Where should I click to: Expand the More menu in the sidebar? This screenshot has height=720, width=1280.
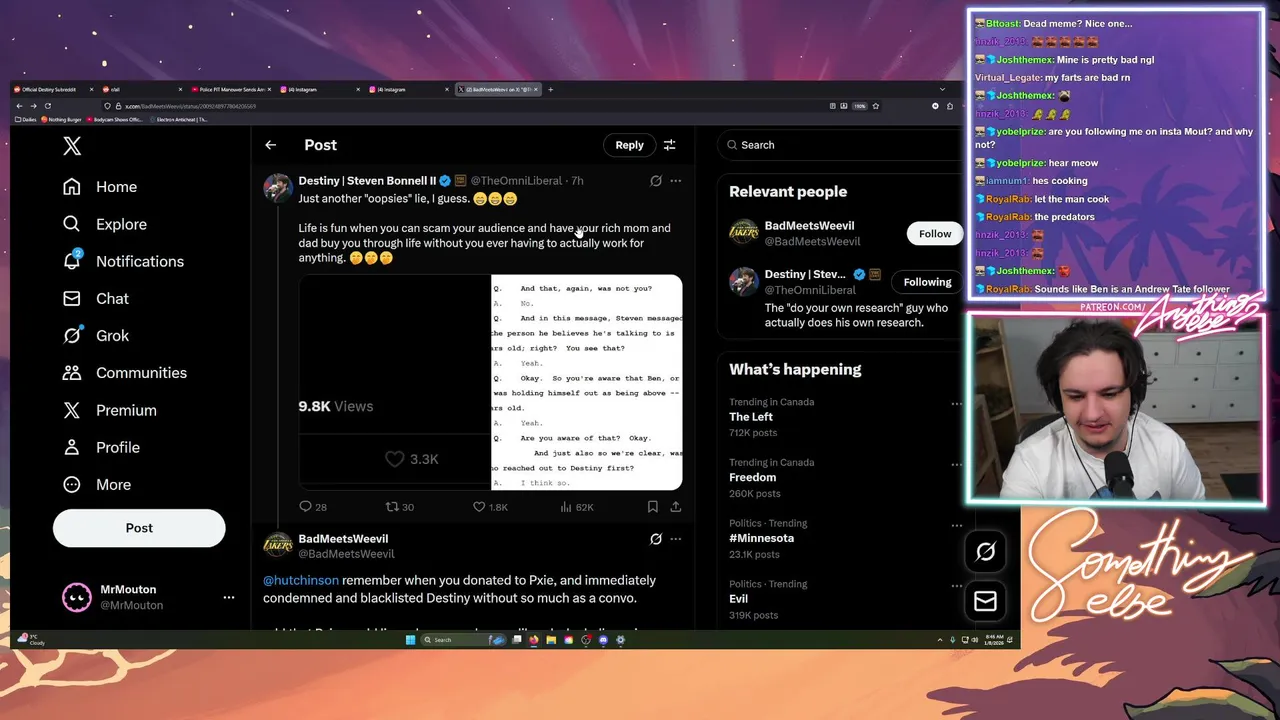[x=97, y=484]
